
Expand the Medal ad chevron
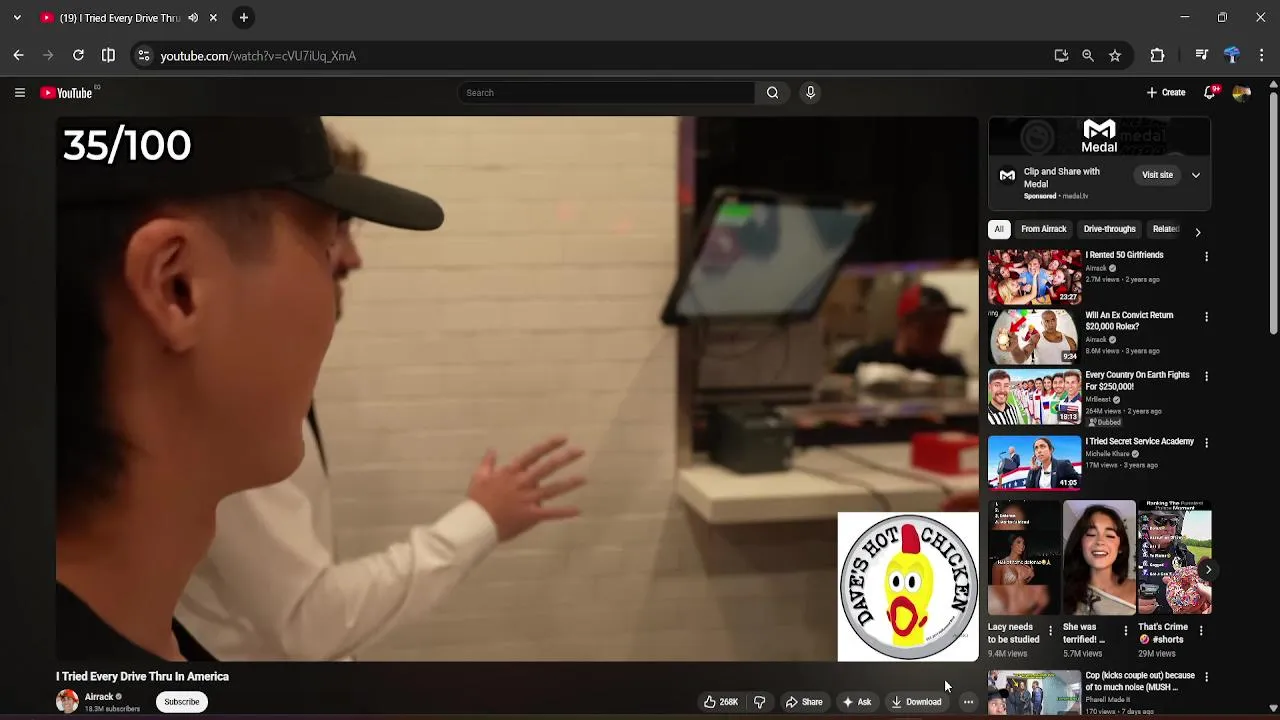[x=1195, y=175]
